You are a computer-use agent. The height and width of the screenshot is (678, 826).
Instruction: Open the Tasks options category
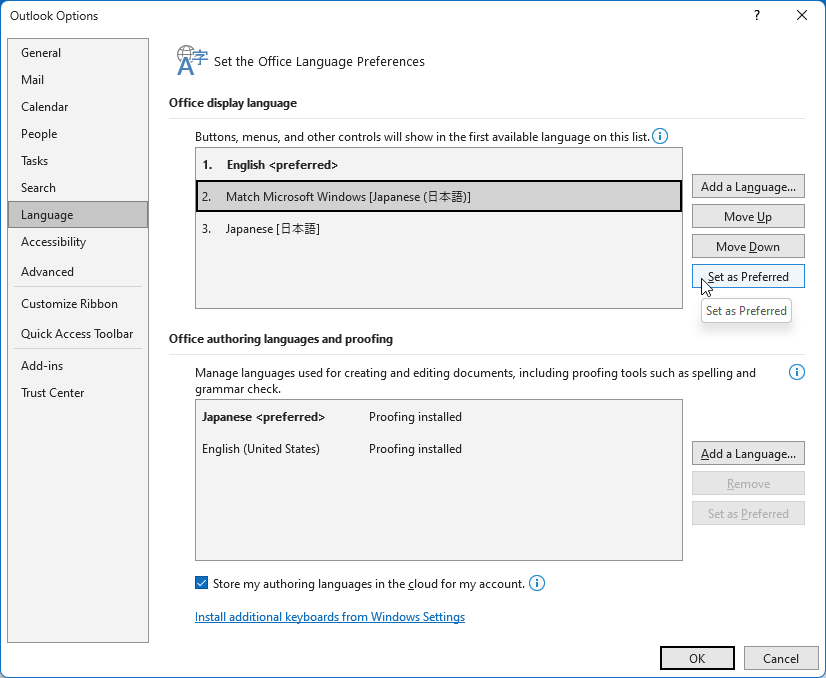(x=78, y=161)
